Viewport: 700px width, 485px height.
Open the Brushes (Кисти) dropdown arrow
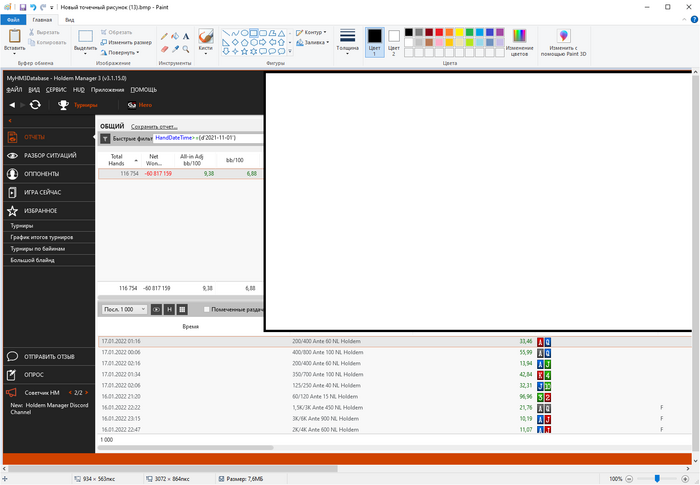coord(205,54)
